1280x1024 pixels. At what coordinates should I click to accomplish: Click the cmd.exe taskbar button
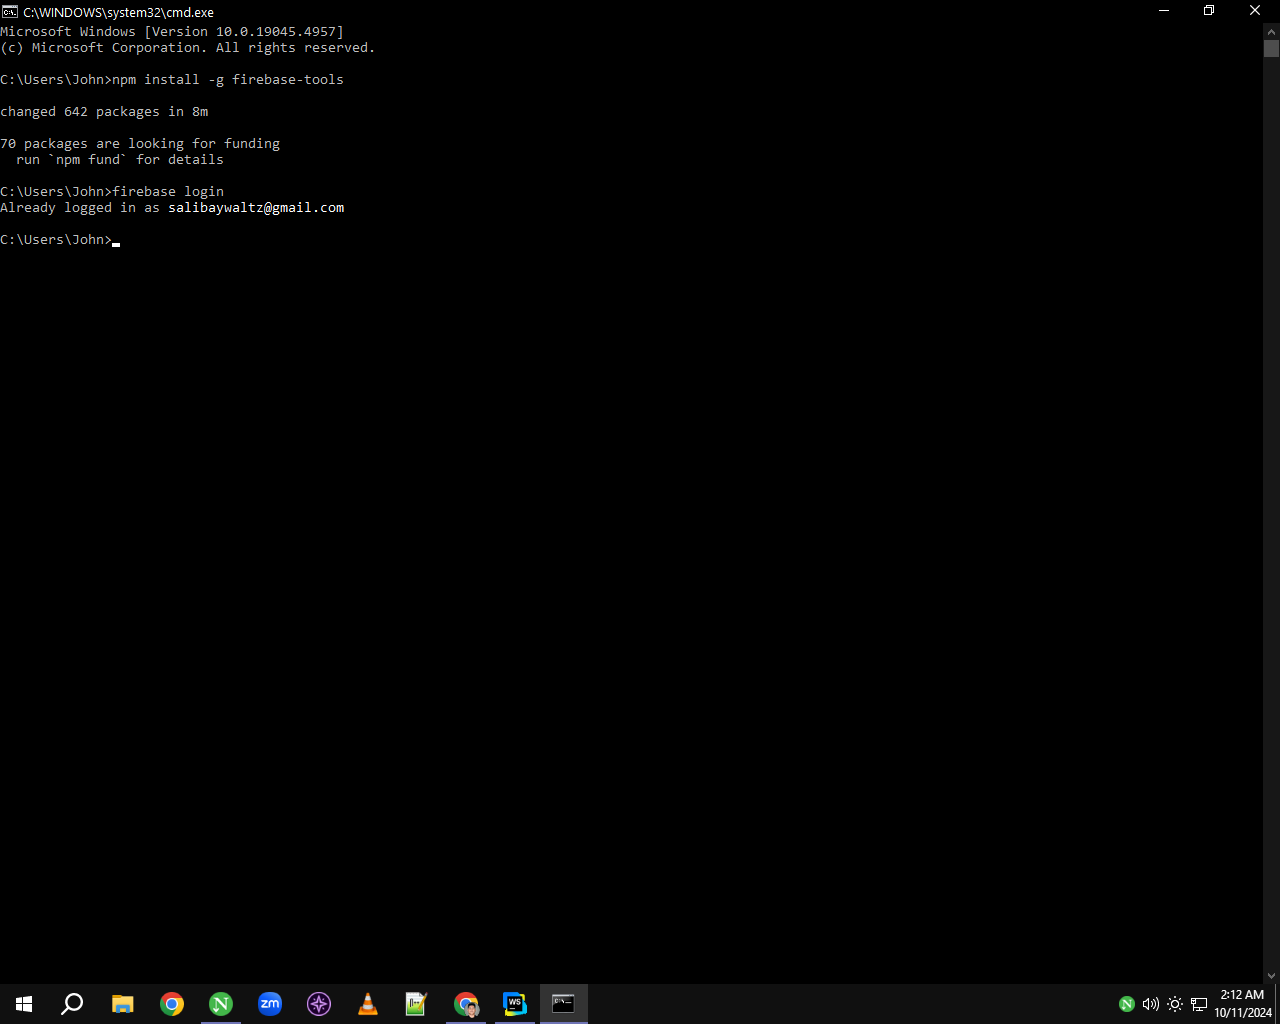(564, 1004)
